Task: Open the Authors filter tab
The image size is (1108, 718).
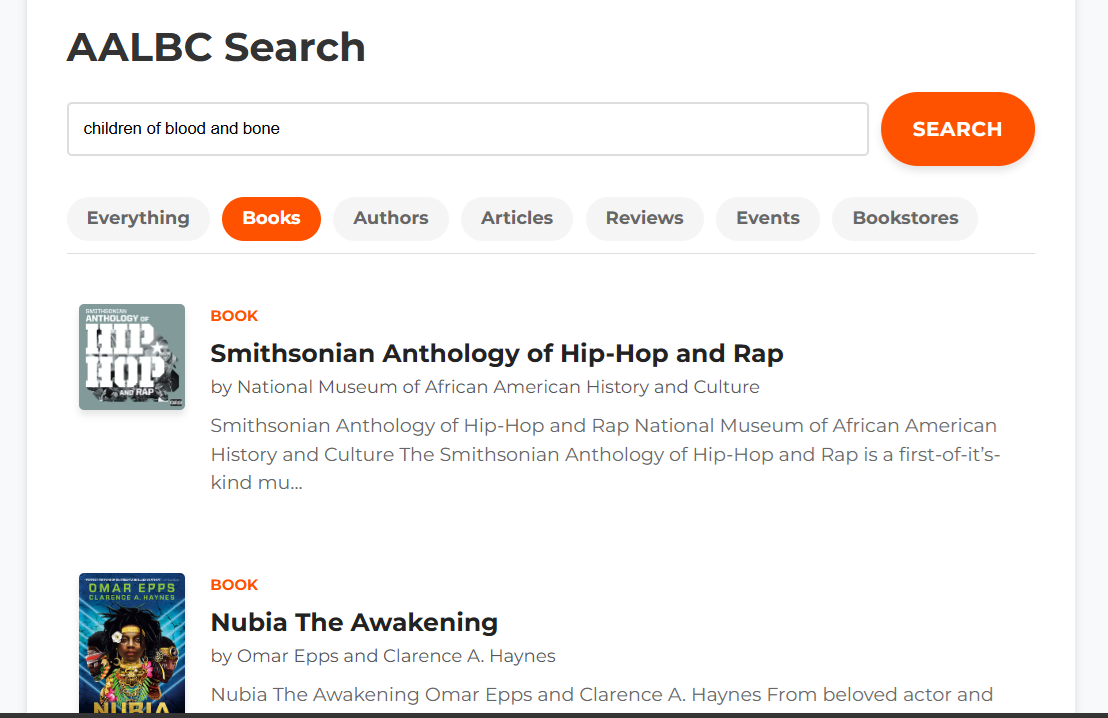Action: pos(391,218)
